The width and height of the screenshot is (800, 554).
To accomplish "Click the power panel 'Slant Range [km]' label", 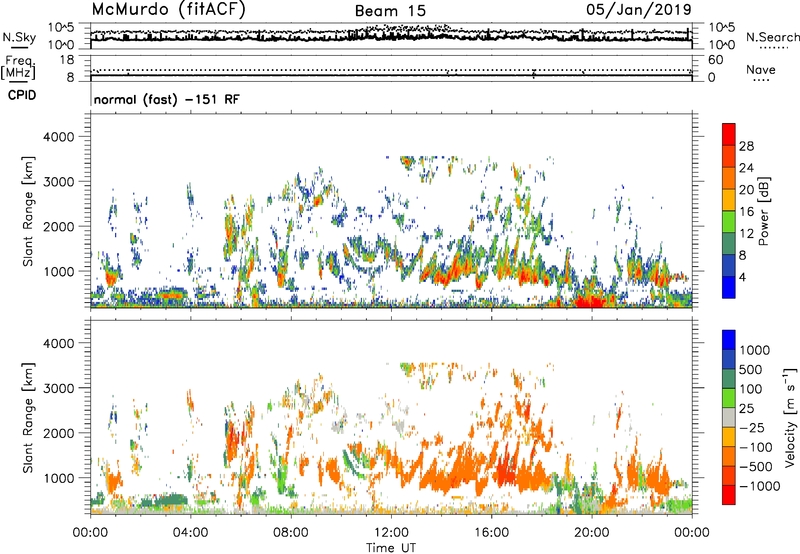I will click(x=29, y=211).
